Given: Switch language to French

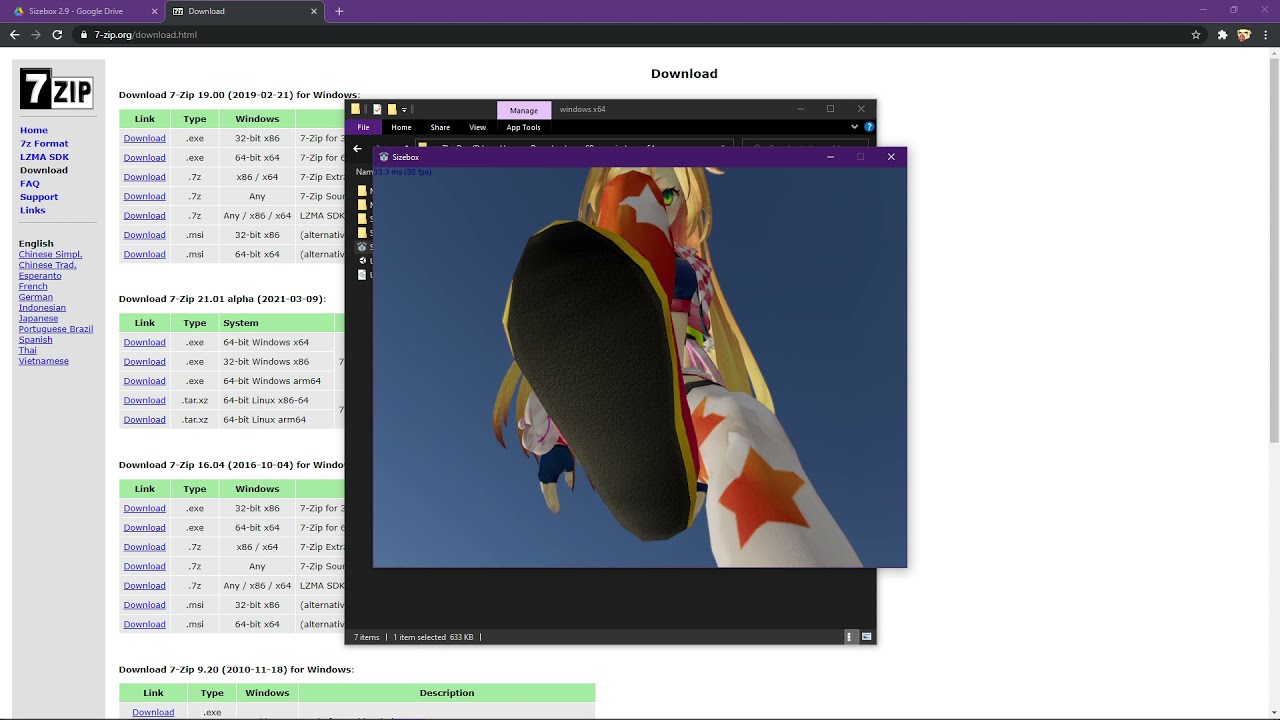Looking at the screenshot, I should [x=33, y=286].
